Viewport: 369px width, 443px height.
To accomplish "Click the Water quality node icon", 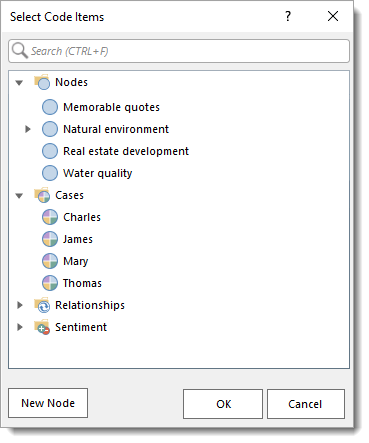I will click(x=50, y=173).
